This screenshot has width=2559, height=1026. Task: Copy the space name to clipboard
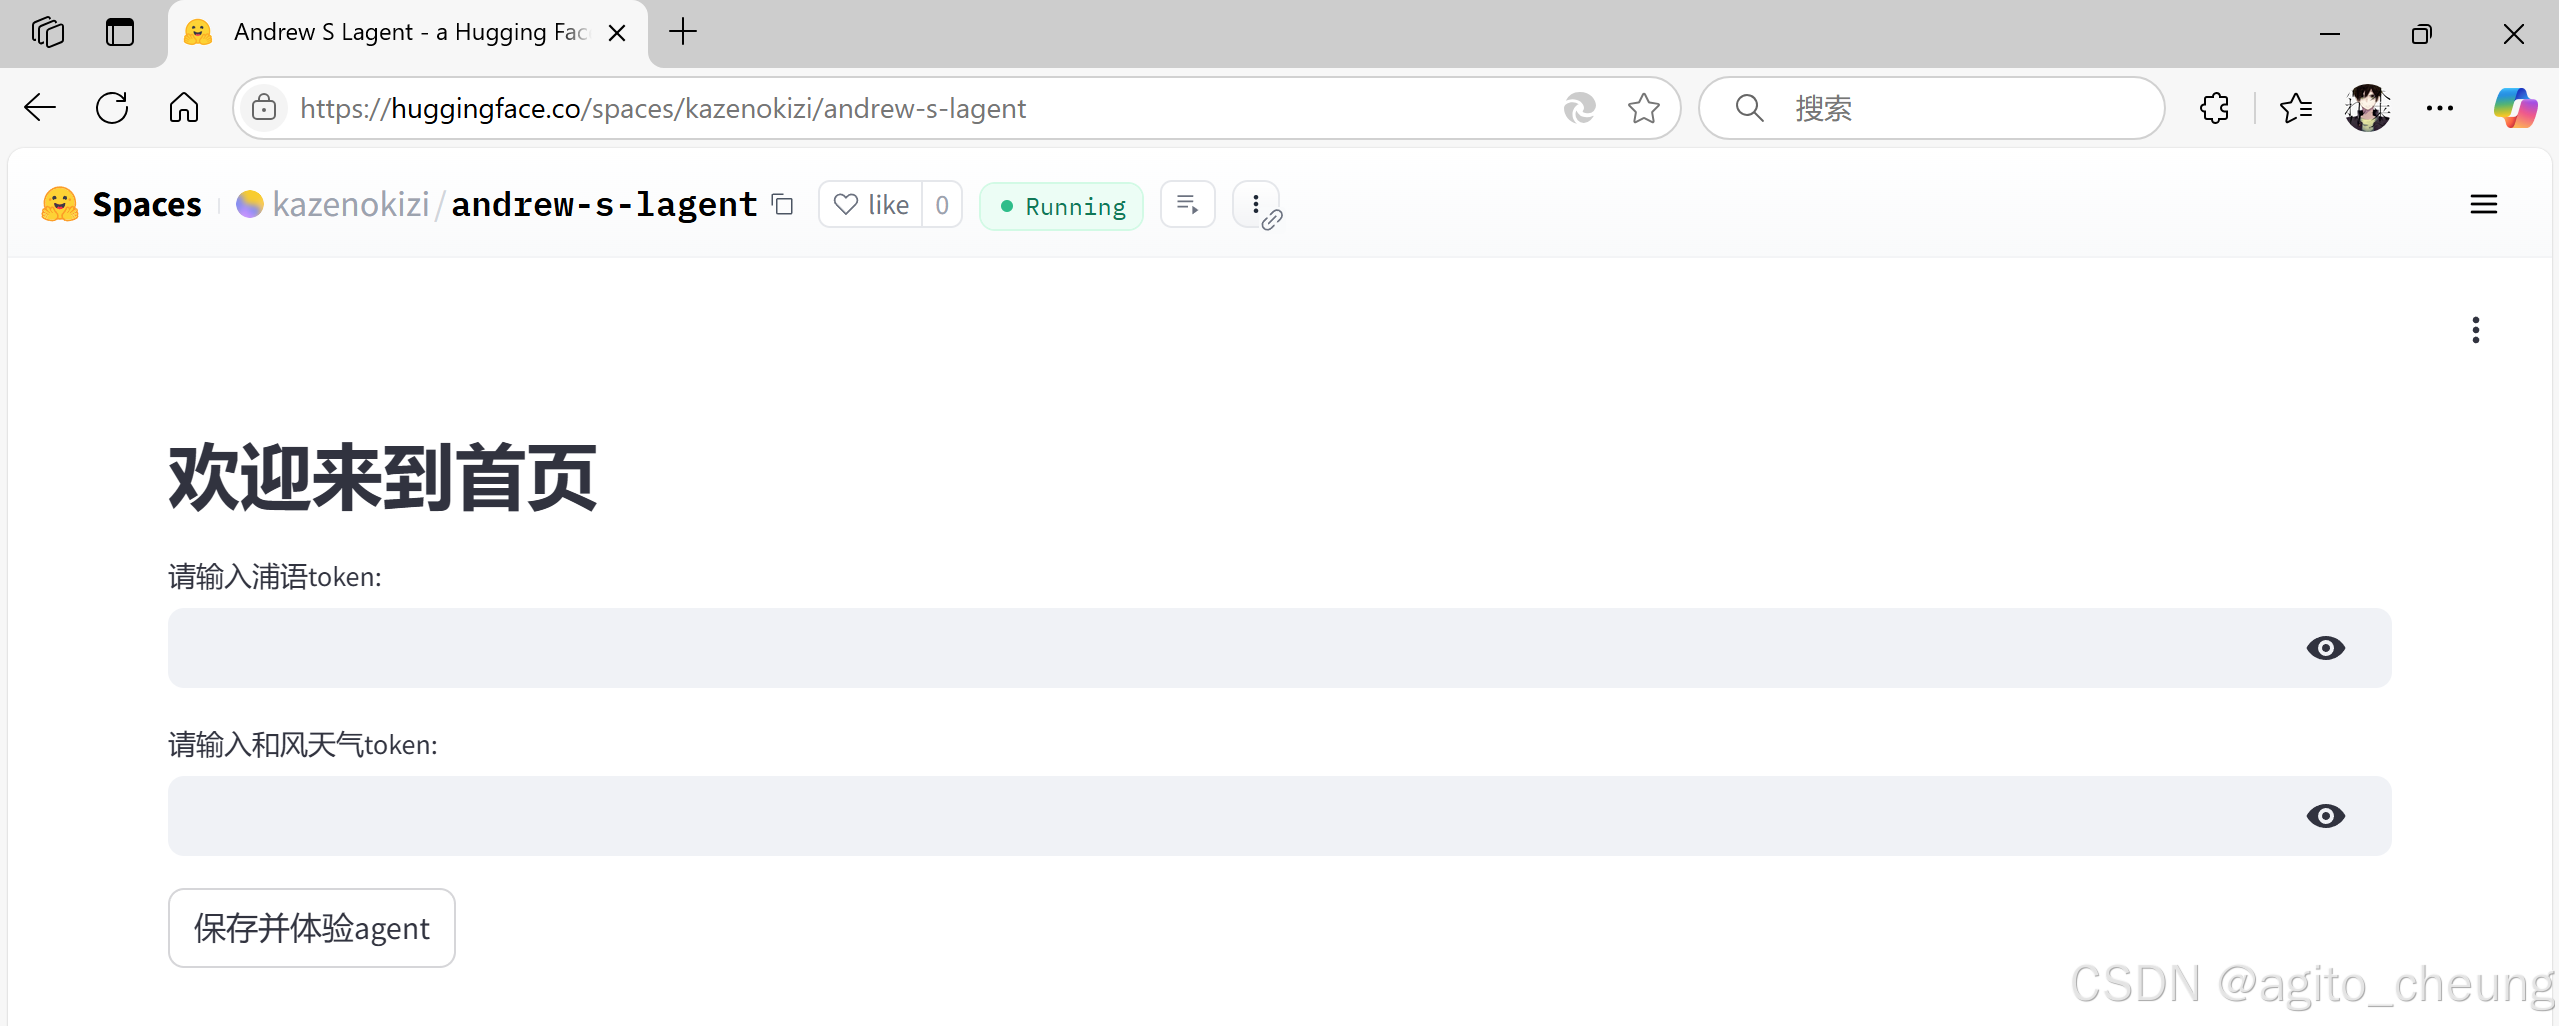click(x=783, y=205)
